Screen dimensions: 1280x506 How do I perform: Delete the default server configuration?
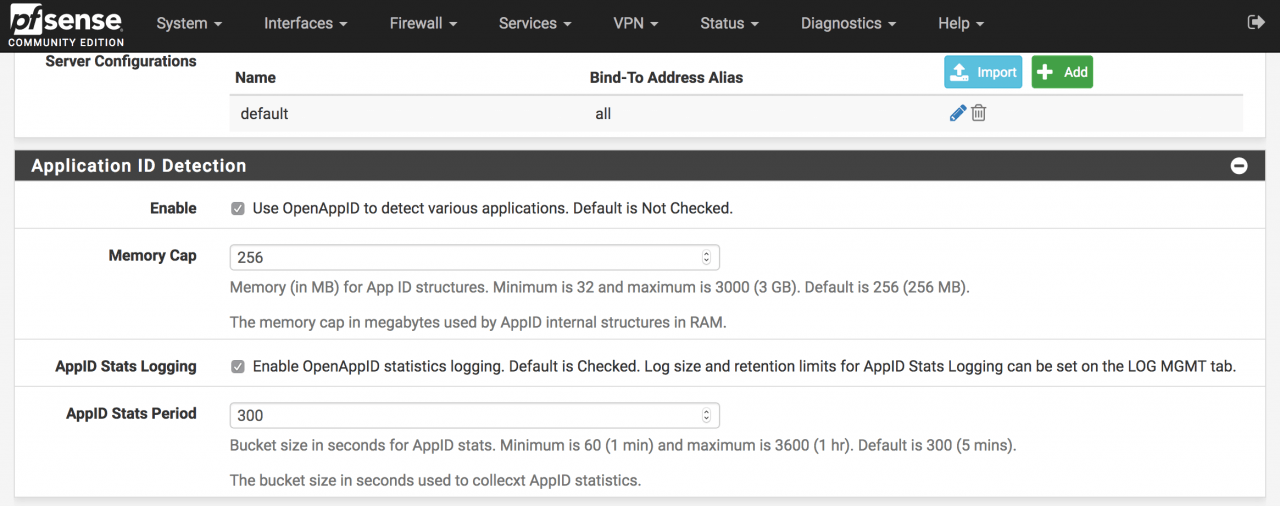pyautogui.click(x=979, y=114)
